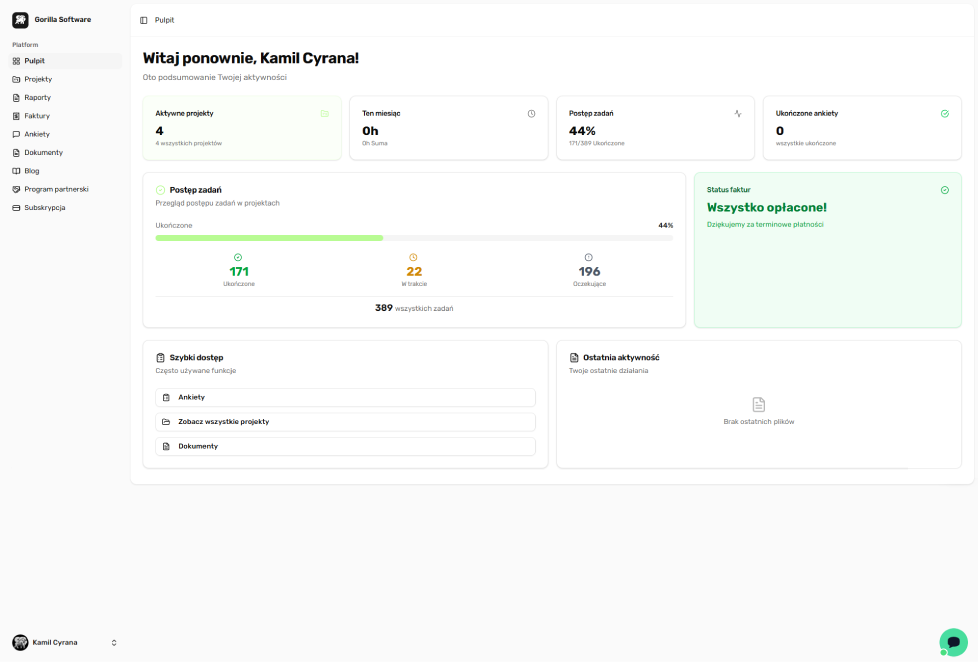Viewport: 978px width, 662px height.
Task: Click the orange clock above 22 W trakcie
Action: coord(414,257)
